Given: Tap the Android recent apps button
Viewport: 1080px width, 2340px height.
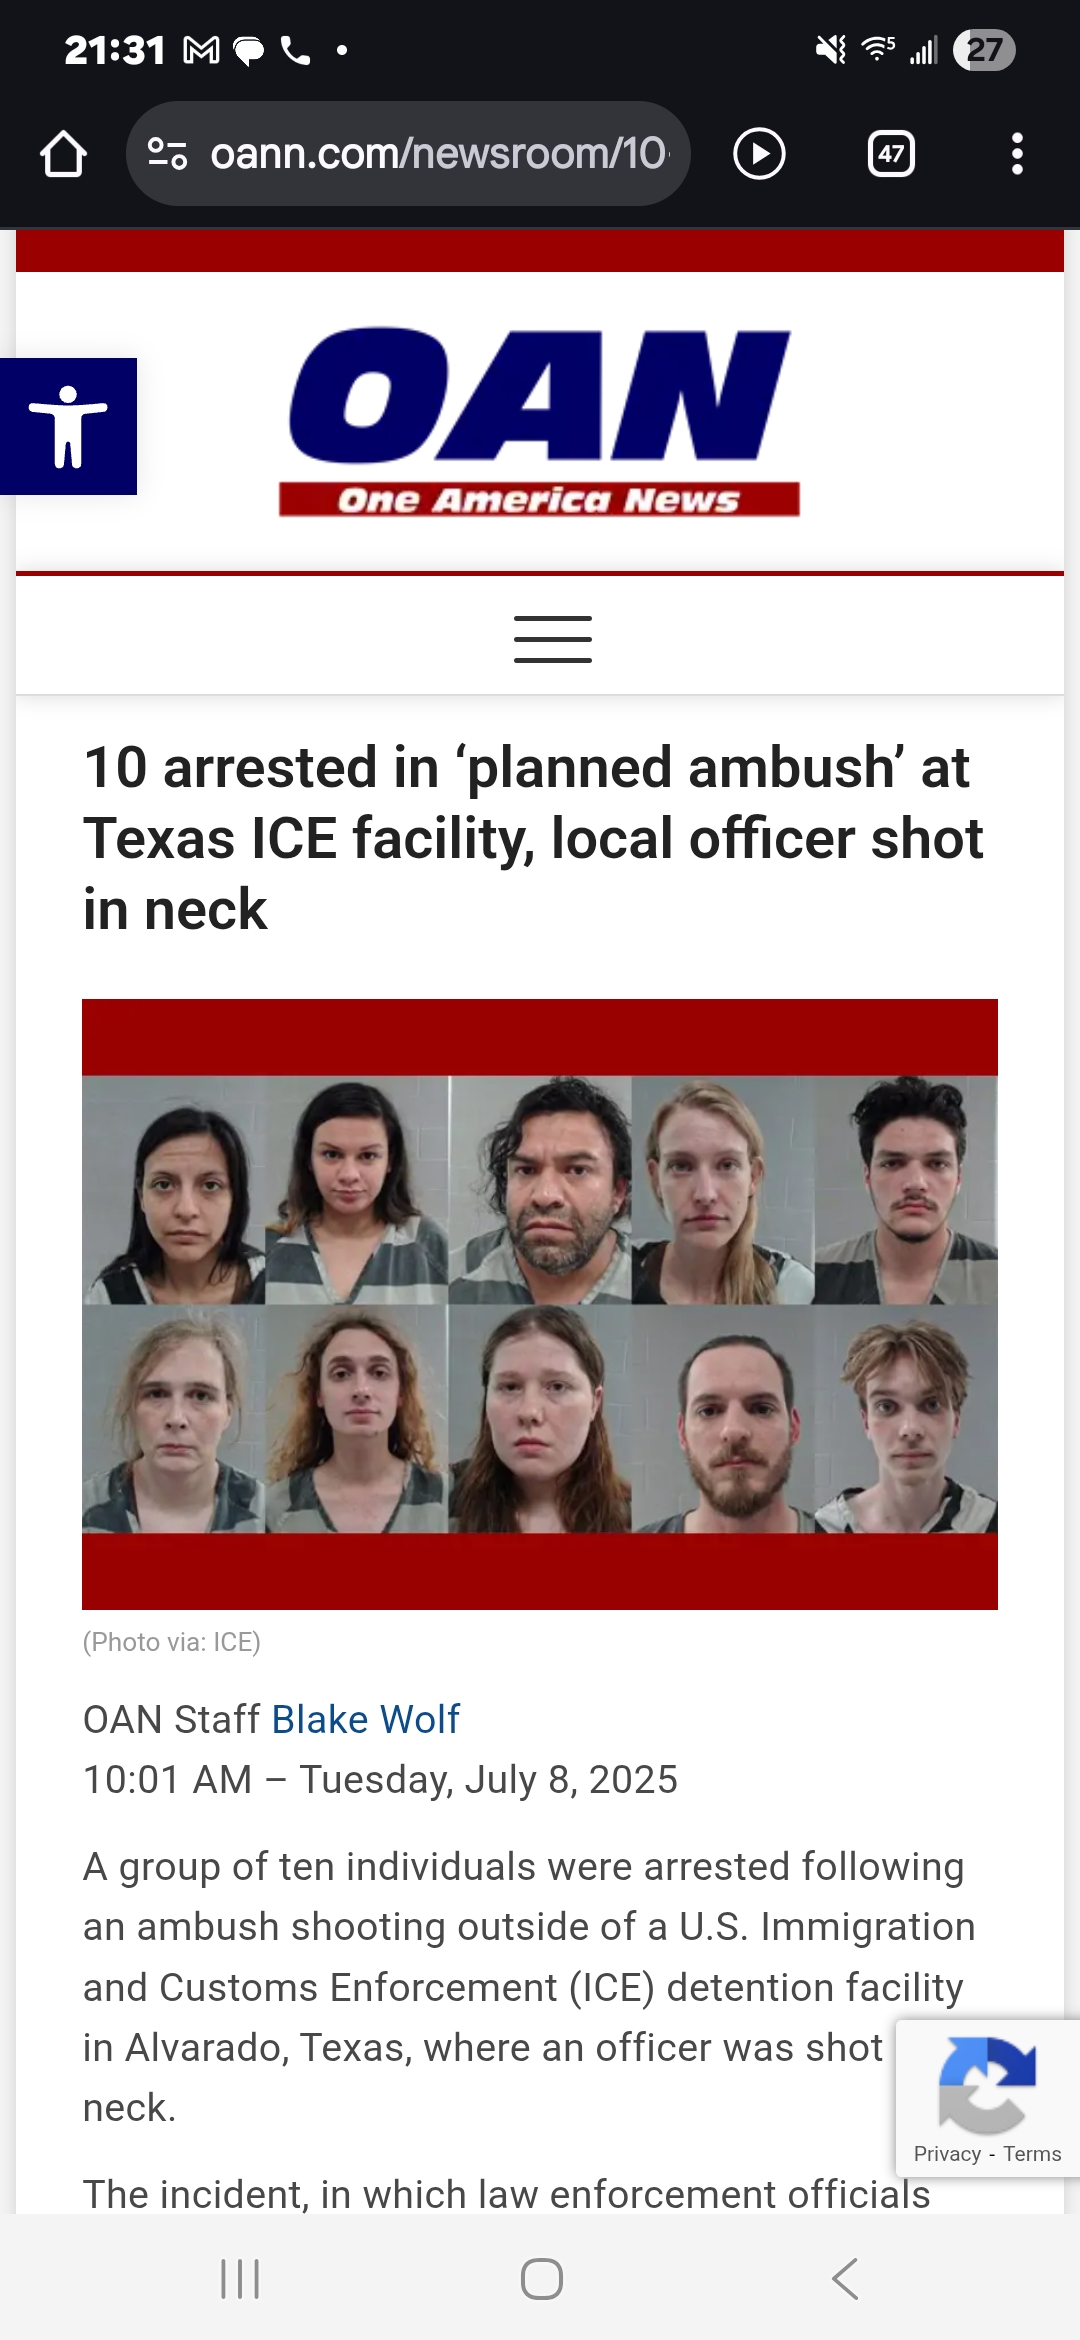Looking at the screenshot, I should coord(240,2279).
